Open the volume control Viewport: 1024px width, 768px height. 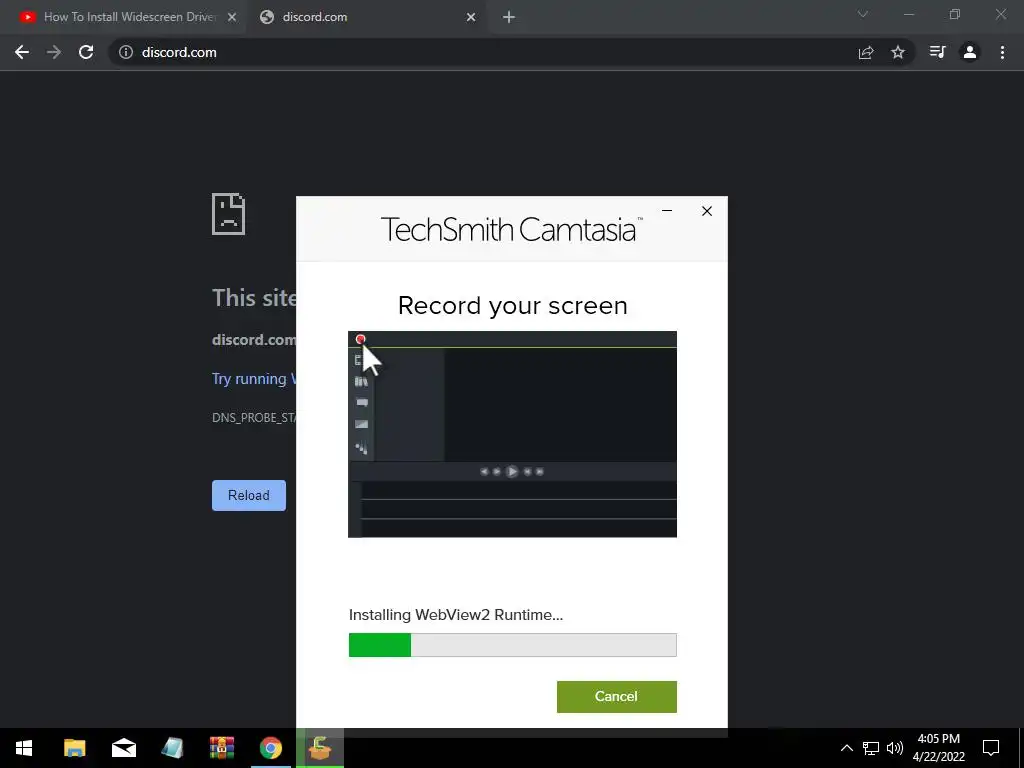tap(895, 748)
